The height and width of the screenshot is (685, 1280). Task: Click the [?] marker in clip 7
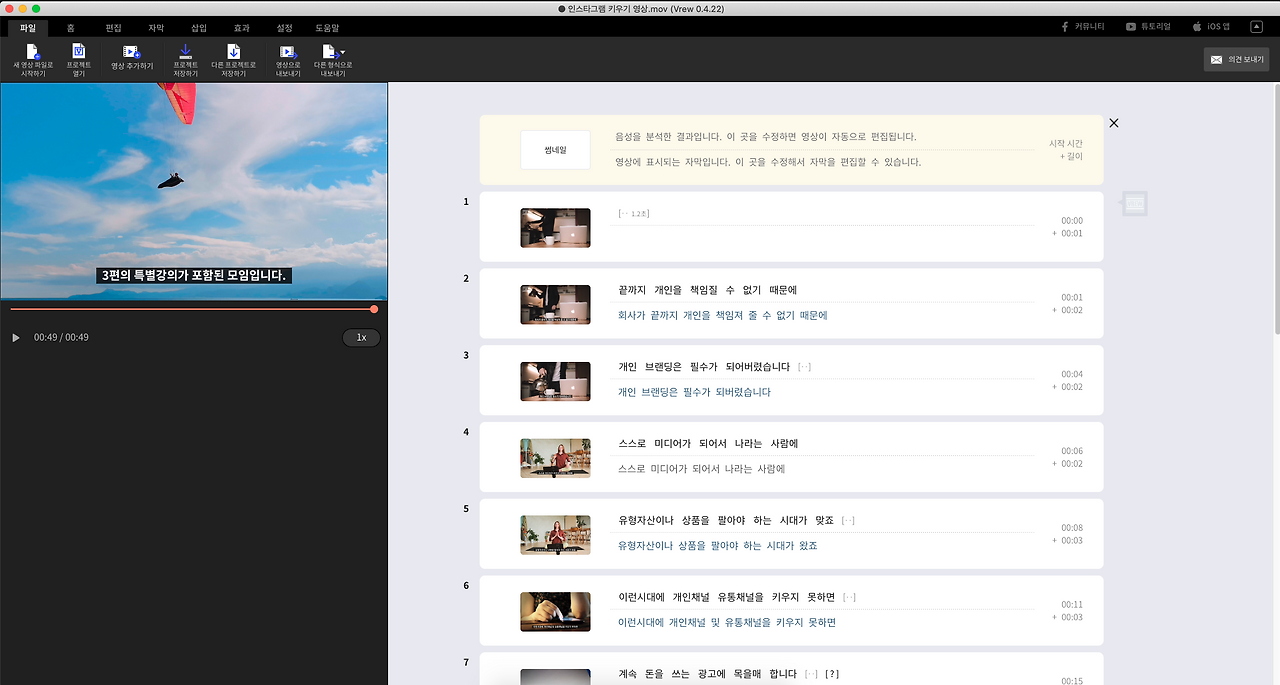[831, 674]
